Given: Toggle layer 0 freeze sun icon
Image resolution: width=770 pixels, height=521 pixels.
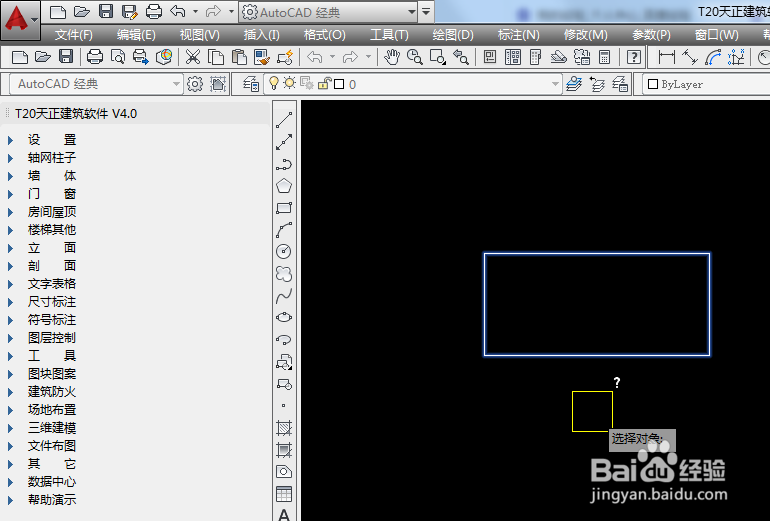Looking at the screenshot, I should [290, 83].
